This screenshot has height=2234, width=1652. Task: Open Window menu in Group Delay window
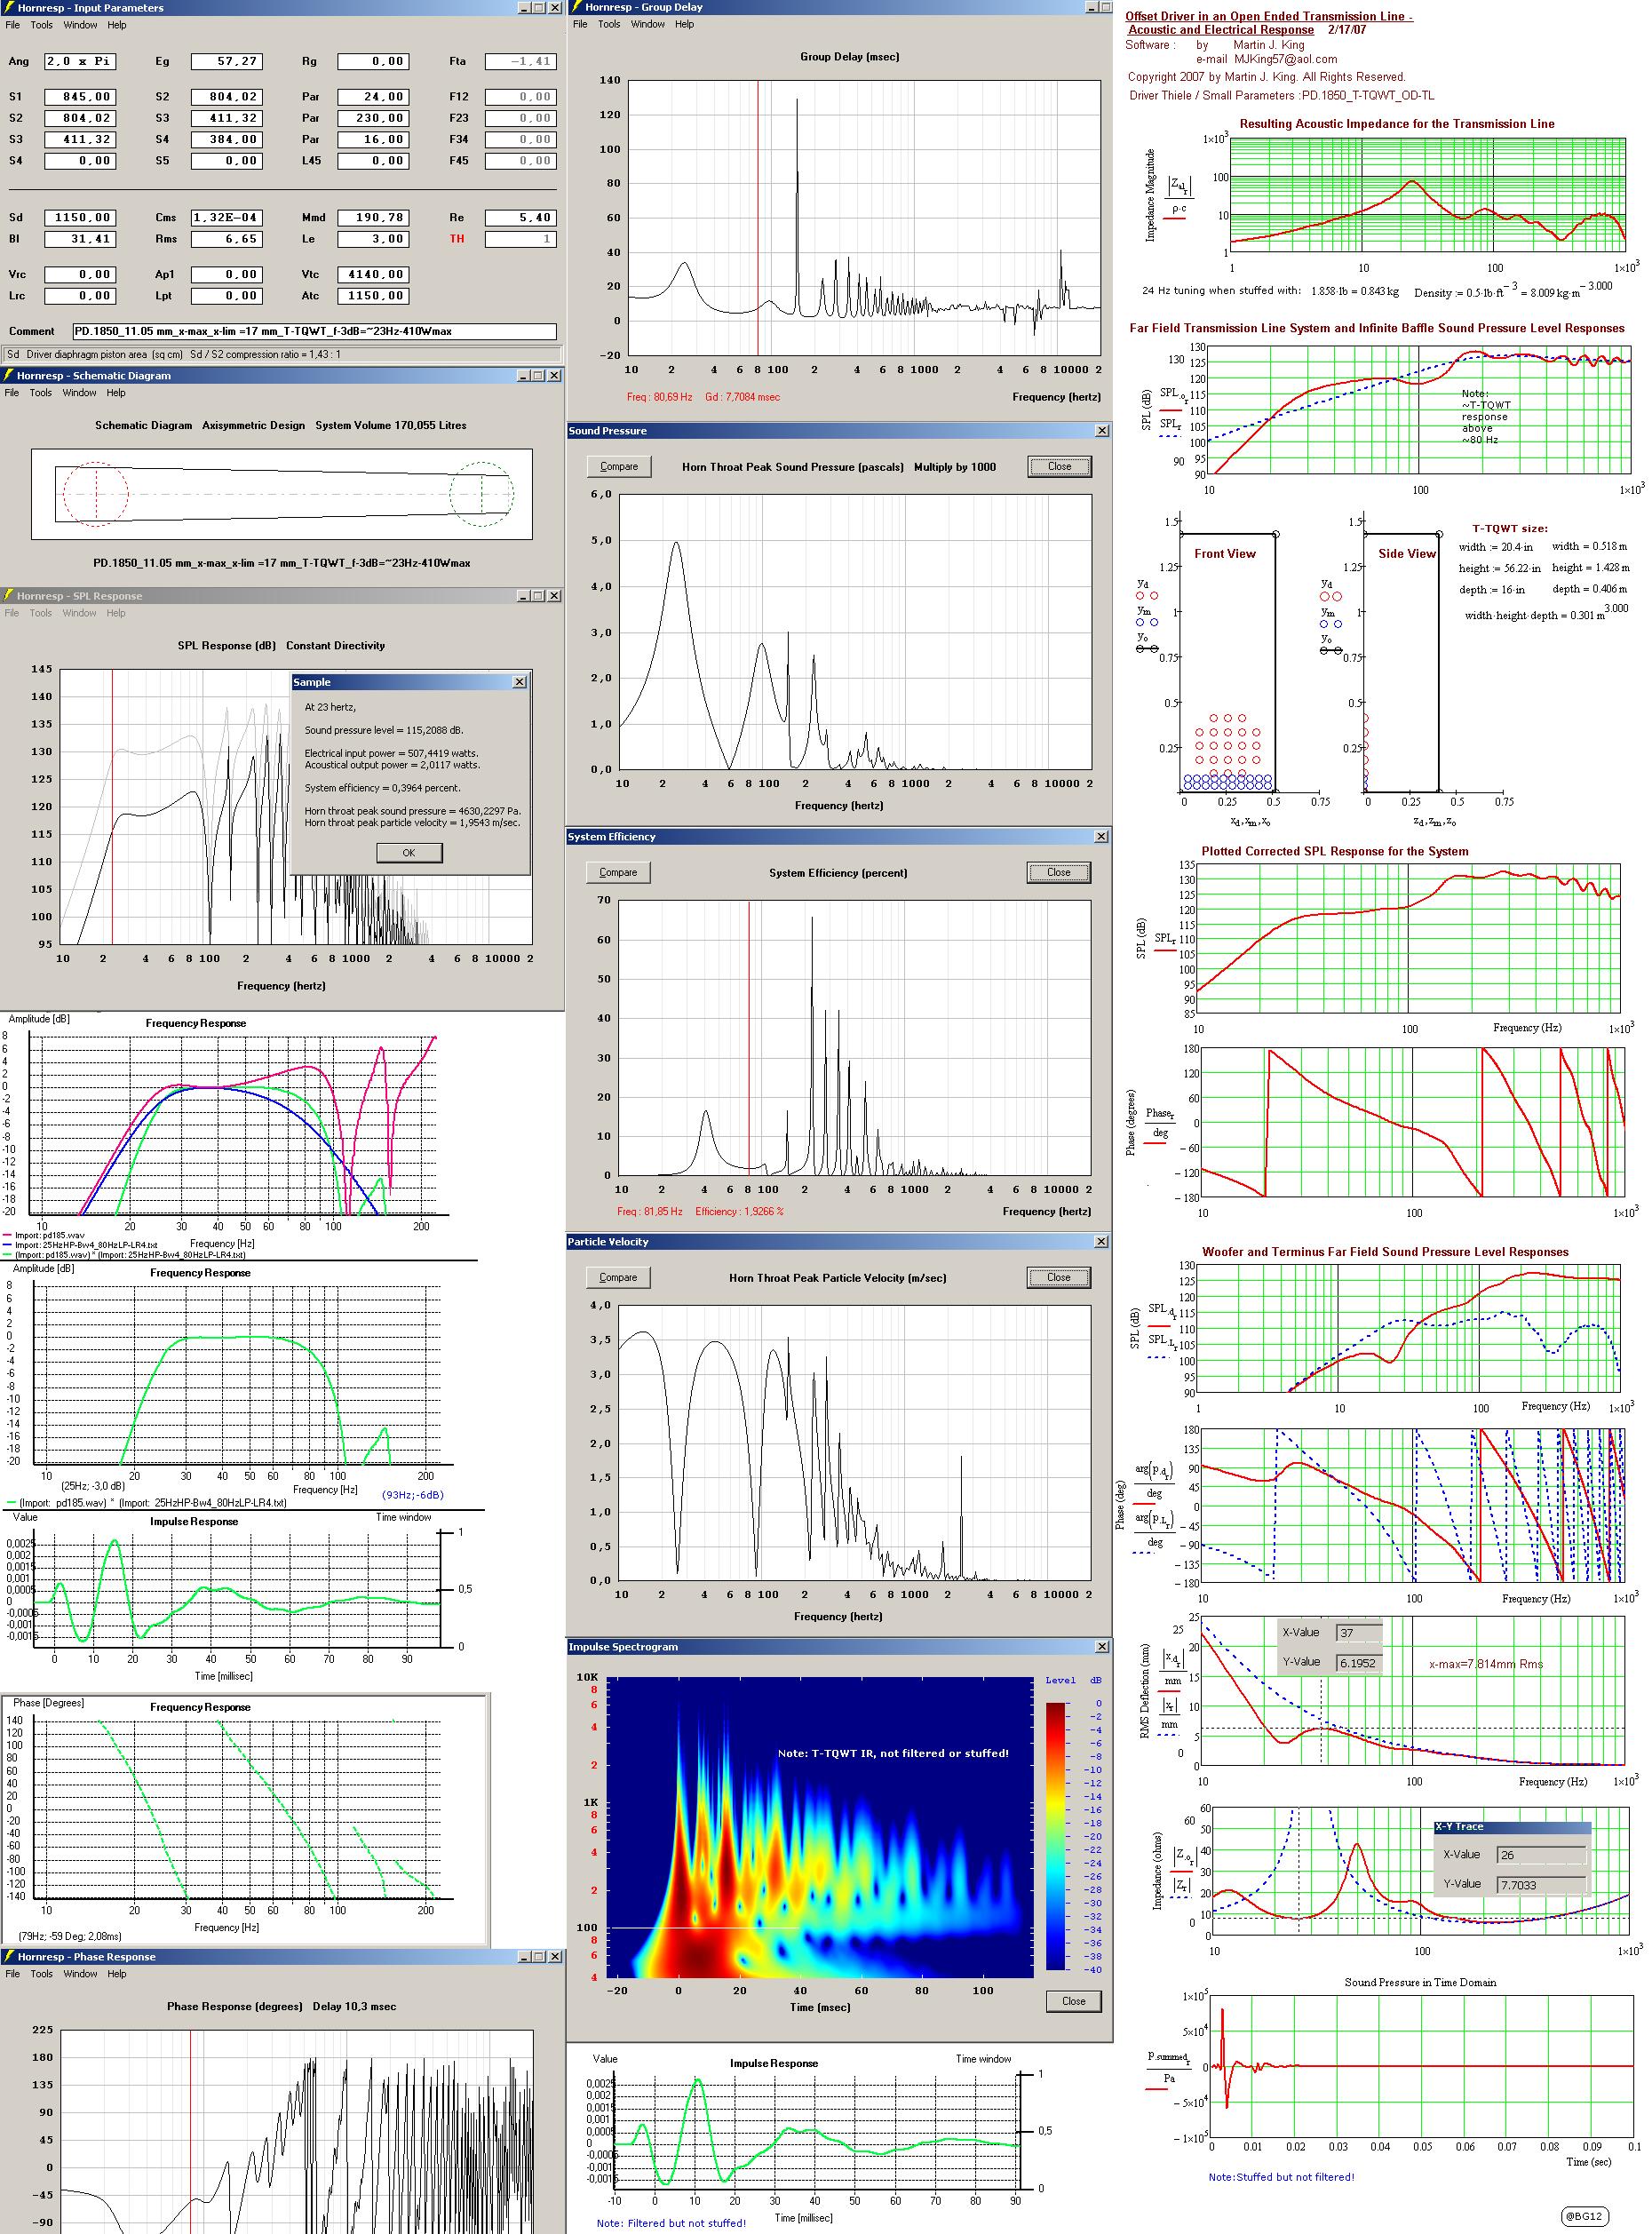point(648,24)
